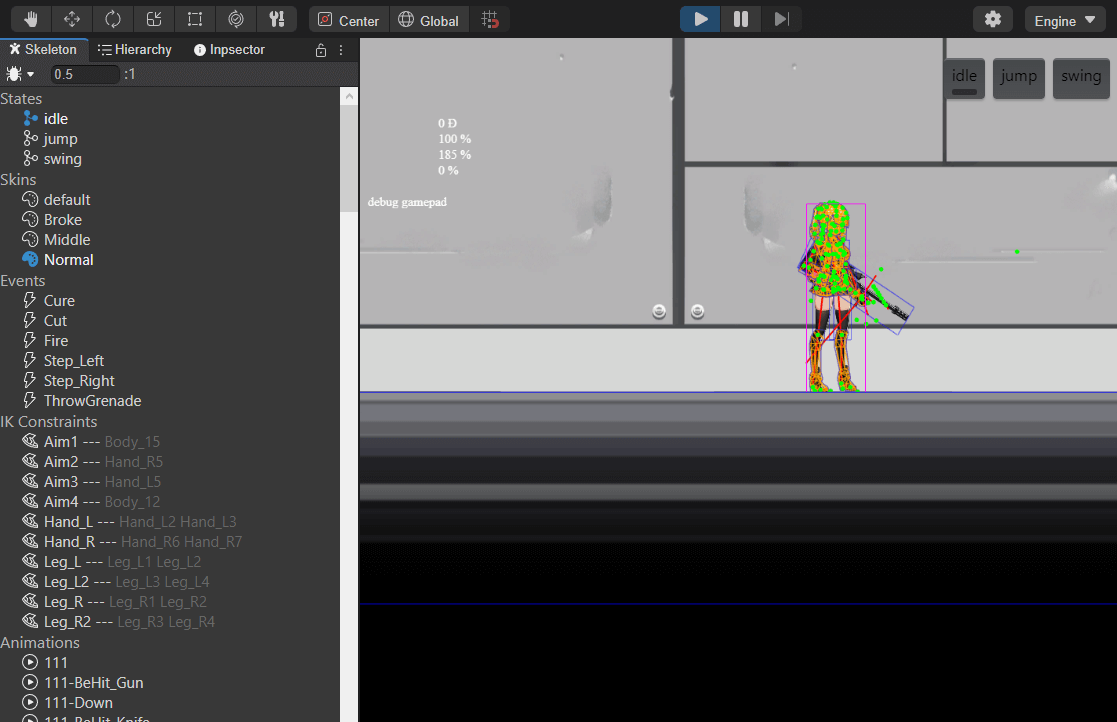
Task: Open the bug debug icon above States
Action: (x=13, y=74)
